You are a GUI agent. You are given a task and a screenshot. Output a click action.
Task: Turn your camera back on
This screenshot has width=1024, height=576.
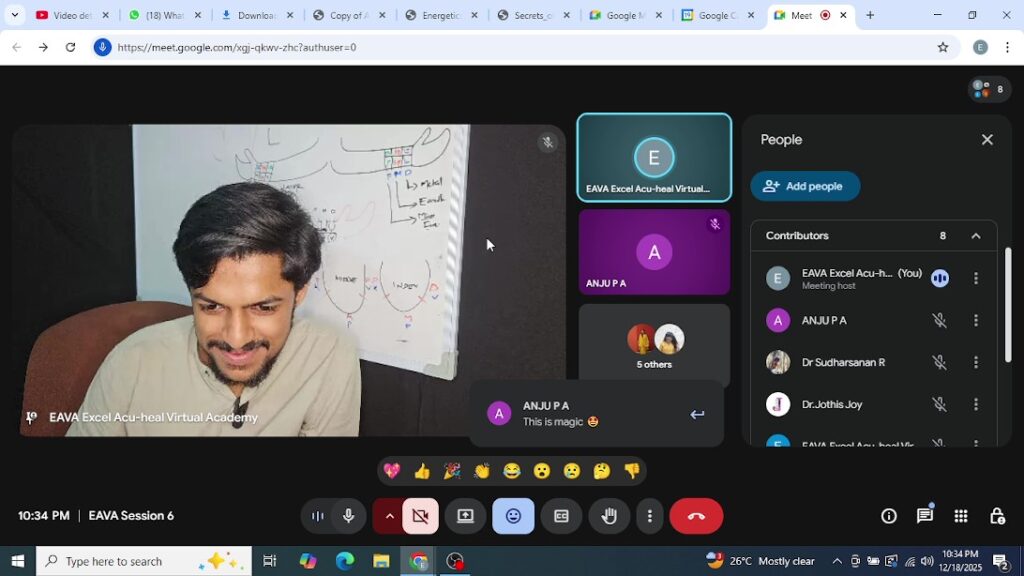click(x=420, y=516)
